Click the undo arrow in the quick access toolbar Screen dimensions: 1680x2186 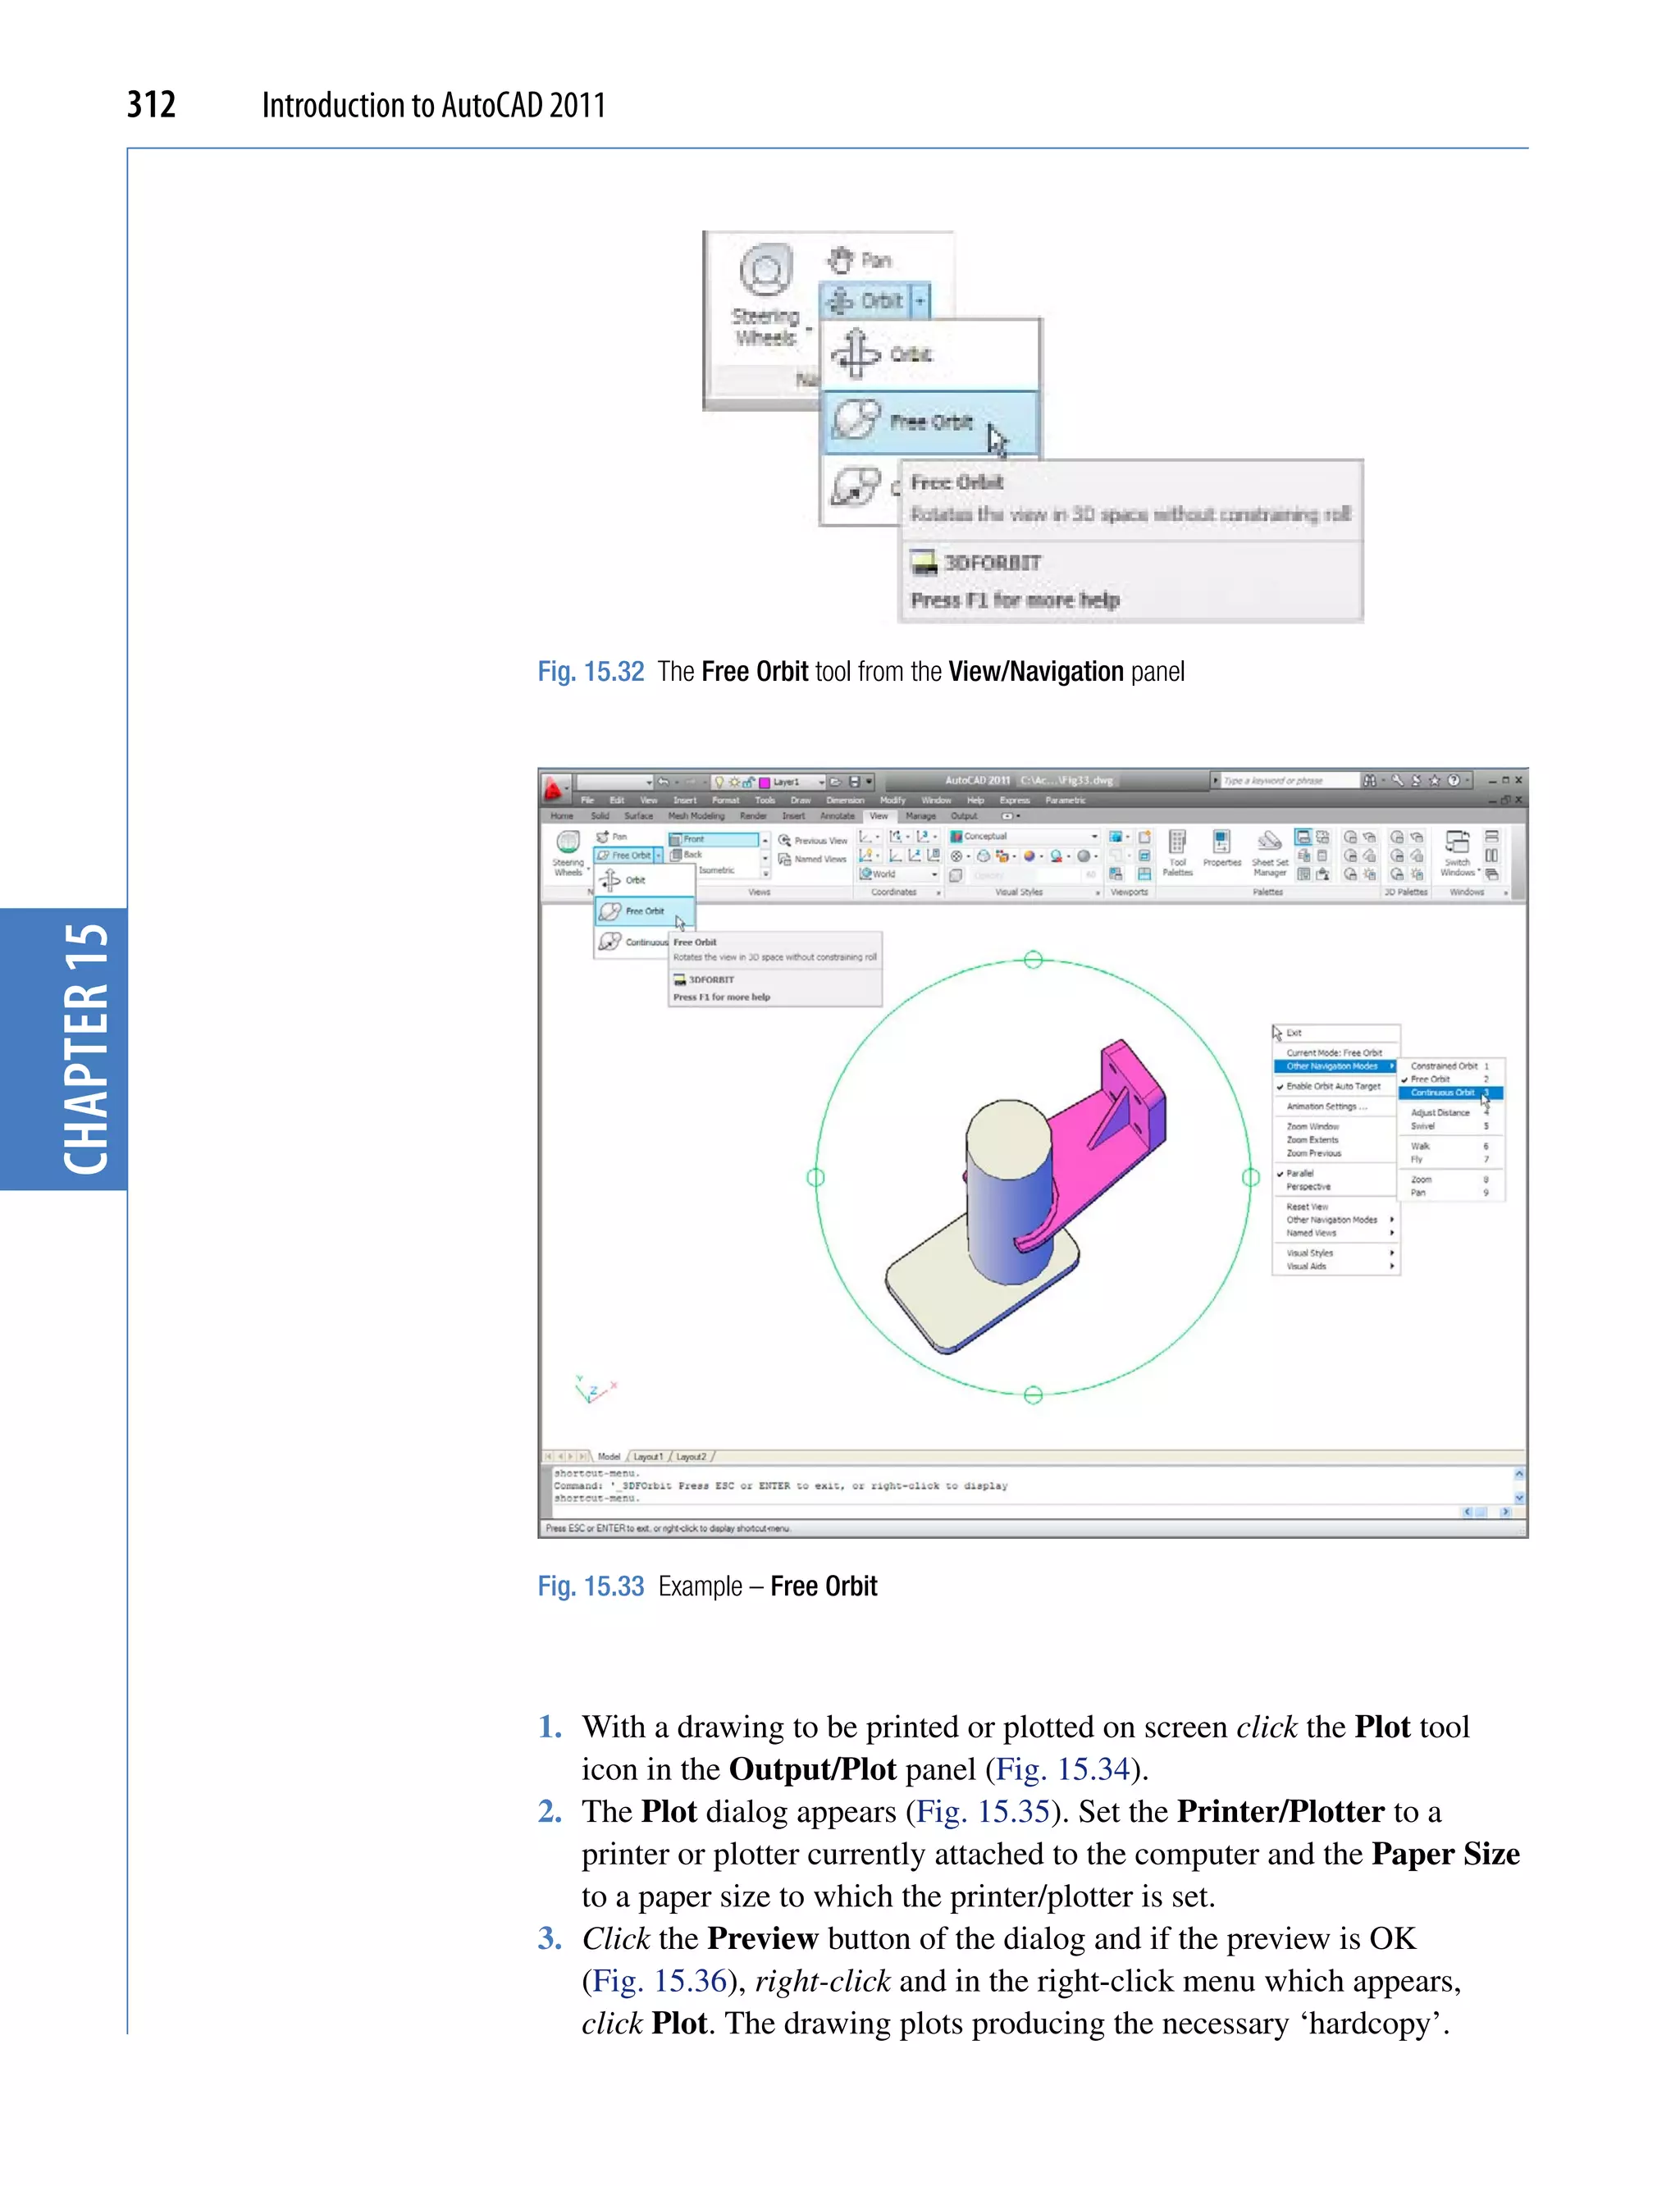point(663,782)
